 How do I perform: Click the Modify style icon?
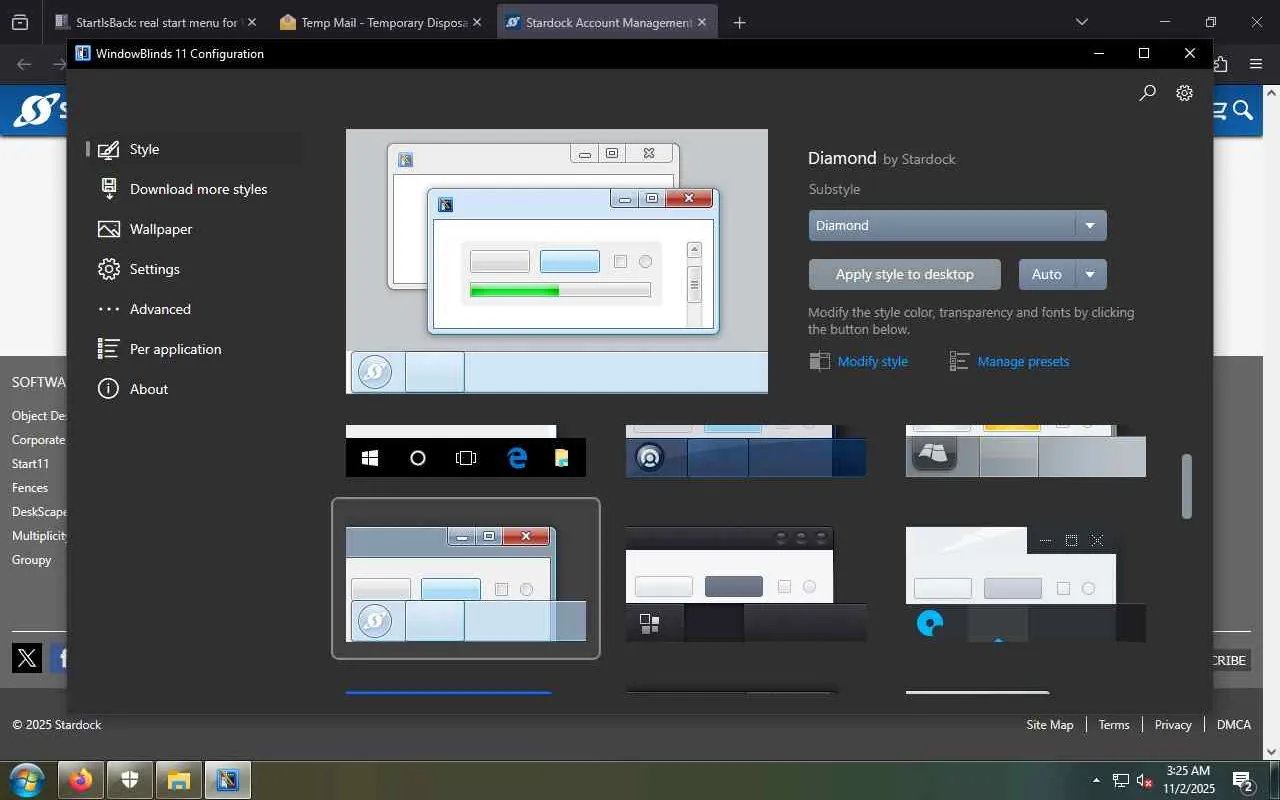[x=819, y=361]
